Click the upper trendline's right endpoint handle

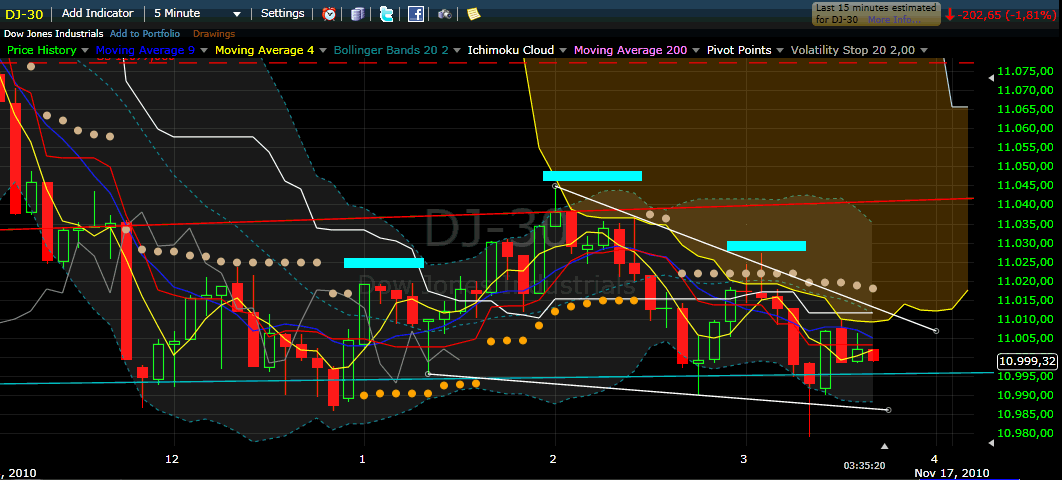937,331
